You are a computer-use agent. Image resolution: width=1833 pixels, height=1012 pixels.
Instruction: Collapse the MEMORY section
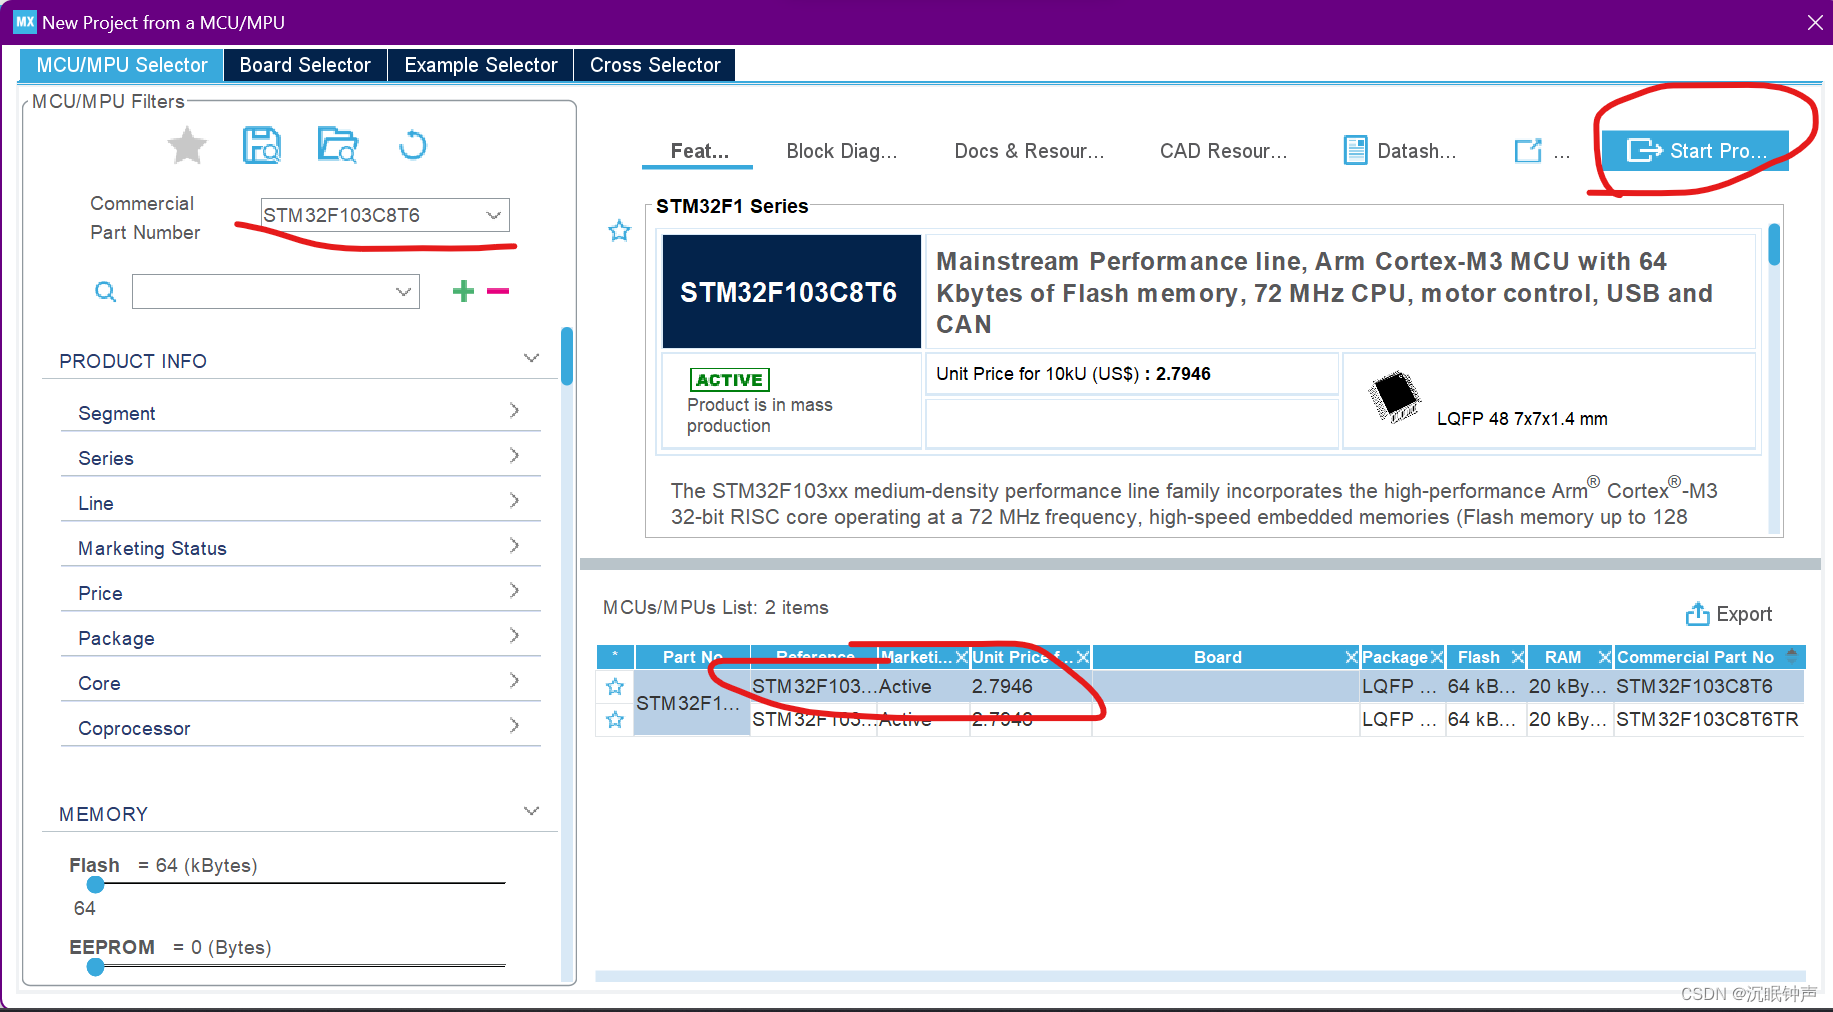pos(532,811)
